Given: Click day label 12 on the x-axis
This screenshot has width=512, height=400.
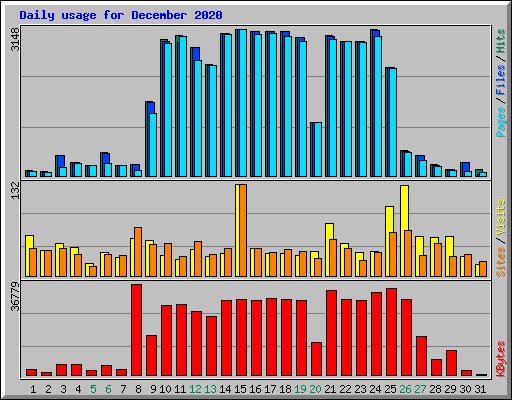Looking at the screenshot, I should [x=195, y=389].
